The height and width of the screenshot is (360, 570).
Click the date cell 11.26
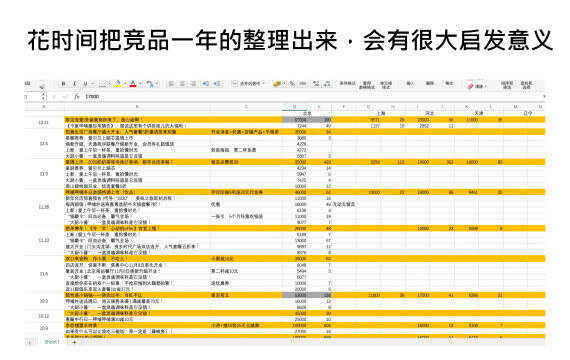coord(44,207)
